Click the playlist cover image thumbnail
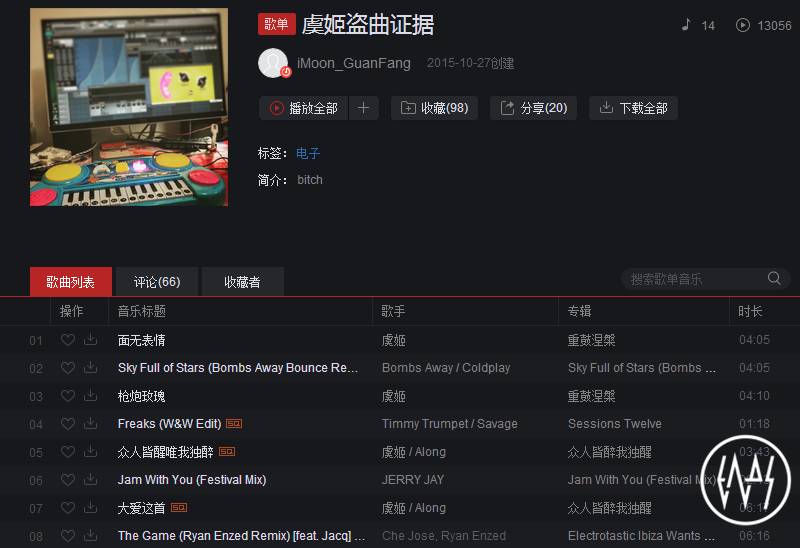800x548 pixels. click(129, 107)
